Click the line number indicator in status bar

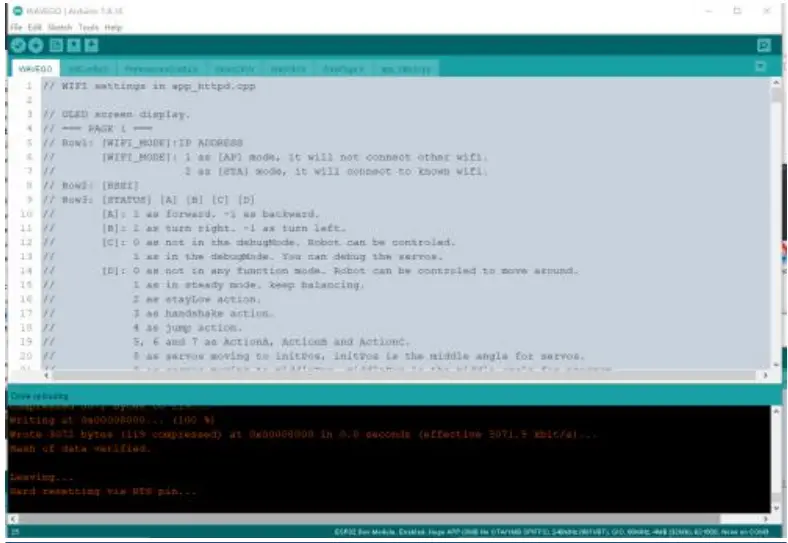15,531
